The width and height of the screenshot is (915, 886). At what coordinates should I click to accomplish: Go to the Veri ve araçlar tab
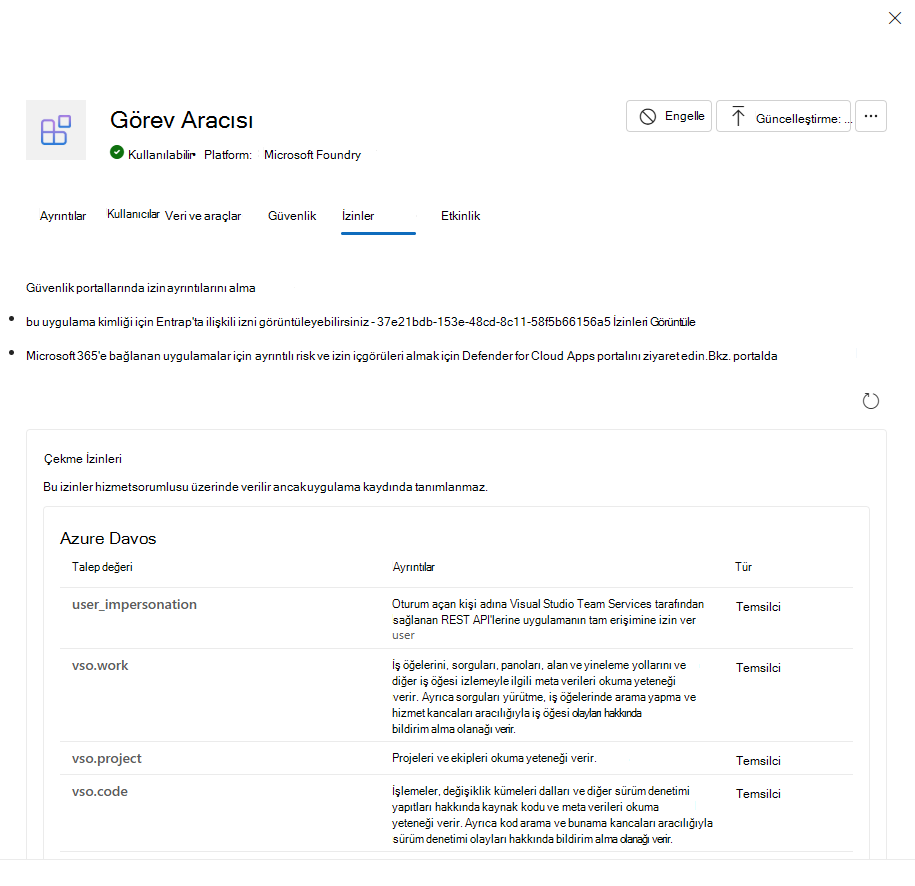[x=203, y=216]
